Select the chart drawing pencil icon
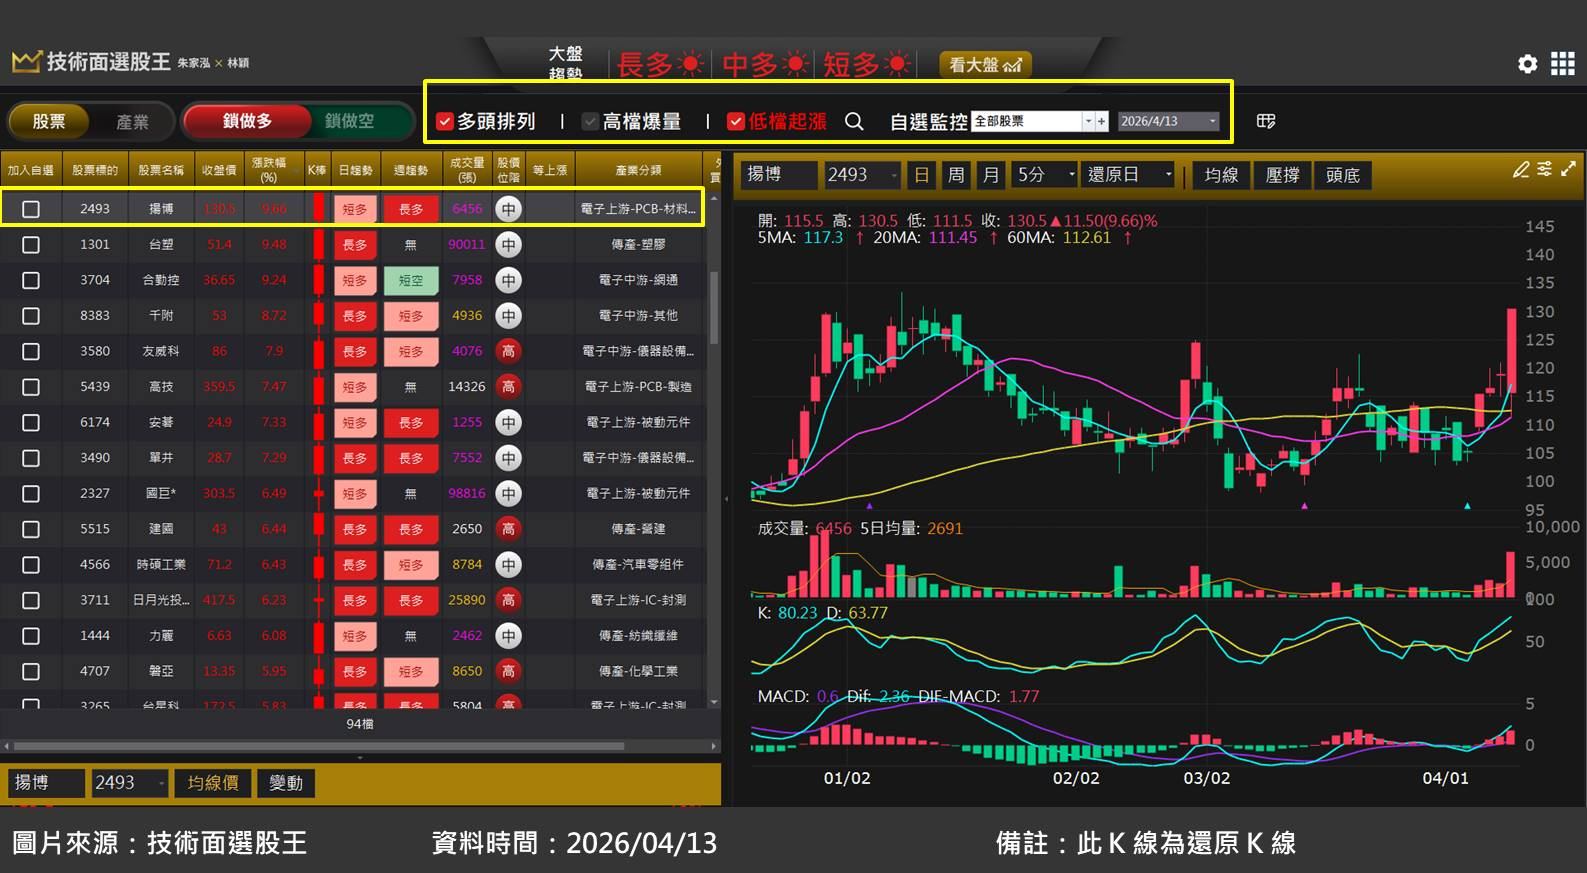Viewport: 1587px width, 873px height. click(x=1521, y=169)
